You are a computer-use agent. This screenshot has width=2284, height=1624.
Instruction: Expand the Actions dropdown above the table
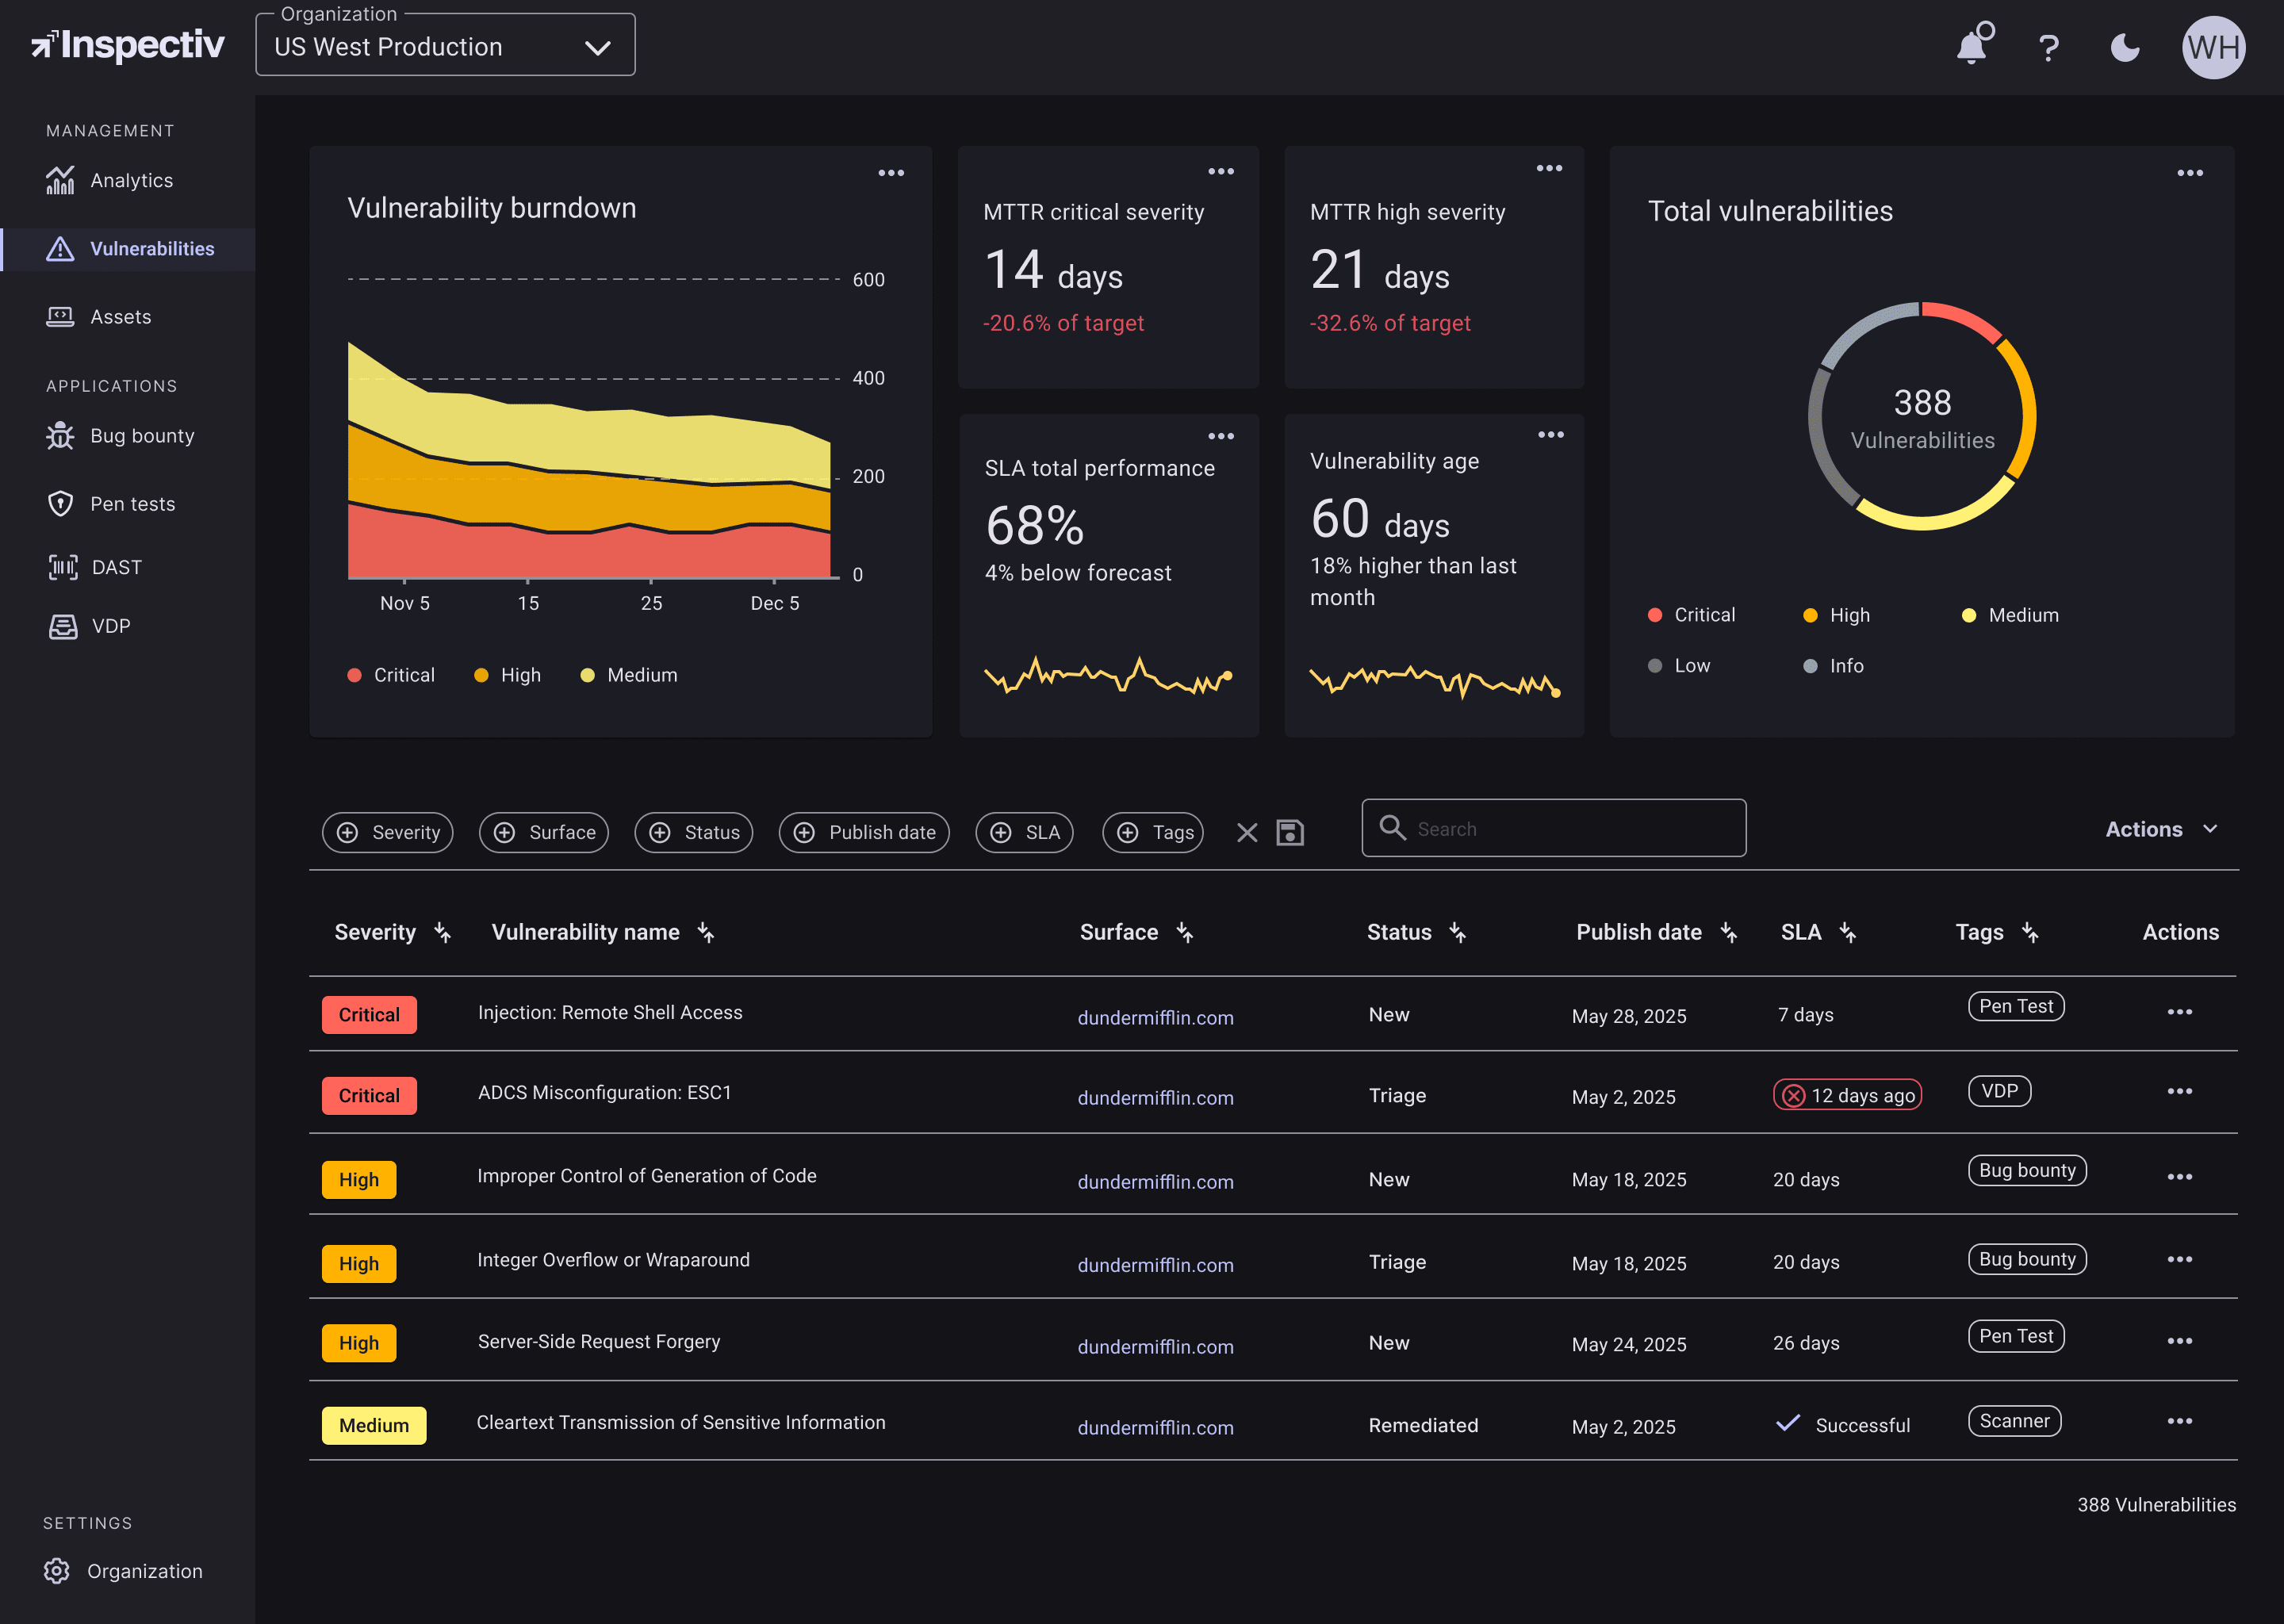[x=2161, y=829]
